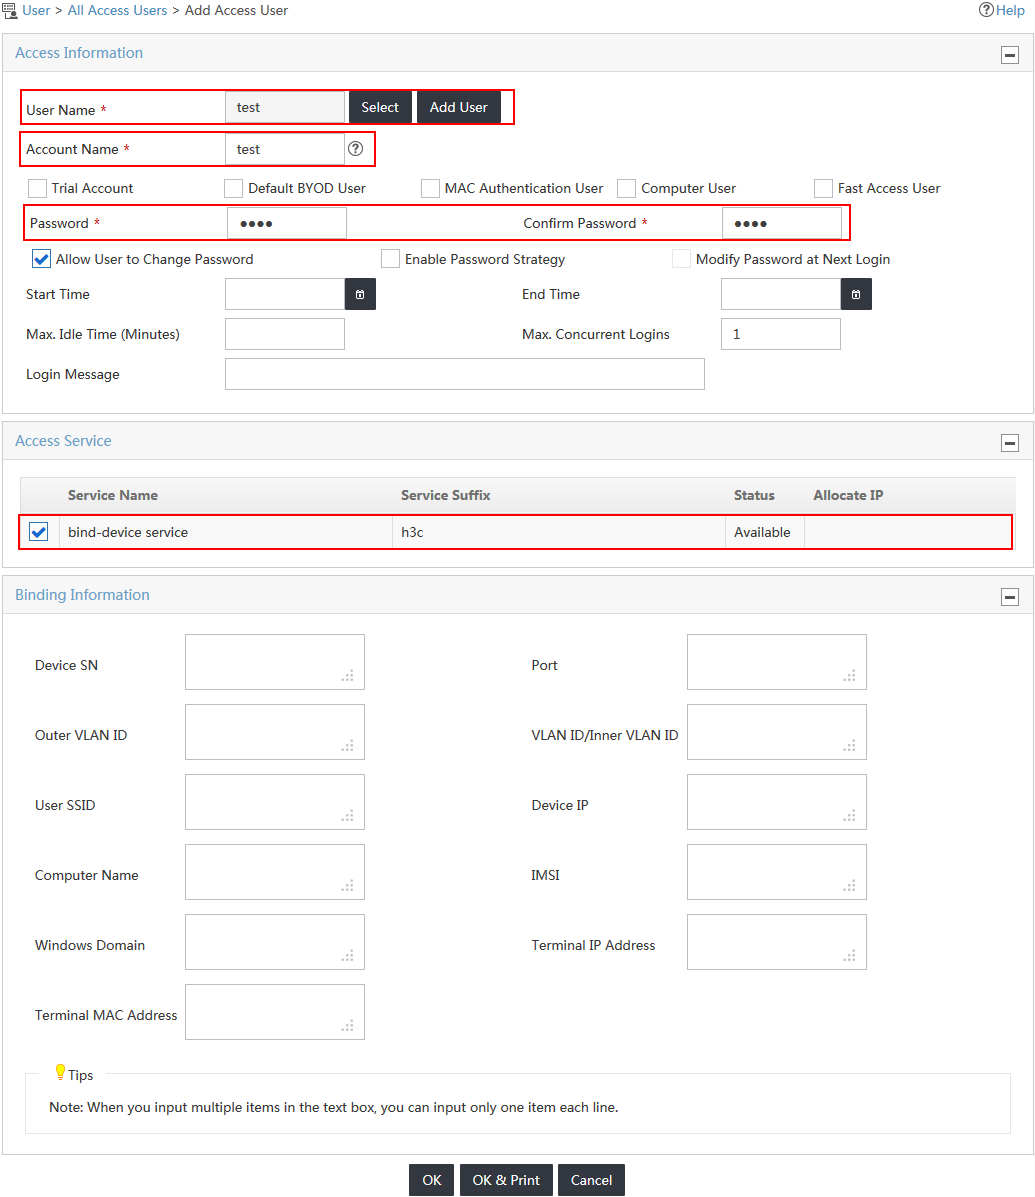Click the Terminal IP Address text box
1035x1197 pixels.
[x=777, y=942]
